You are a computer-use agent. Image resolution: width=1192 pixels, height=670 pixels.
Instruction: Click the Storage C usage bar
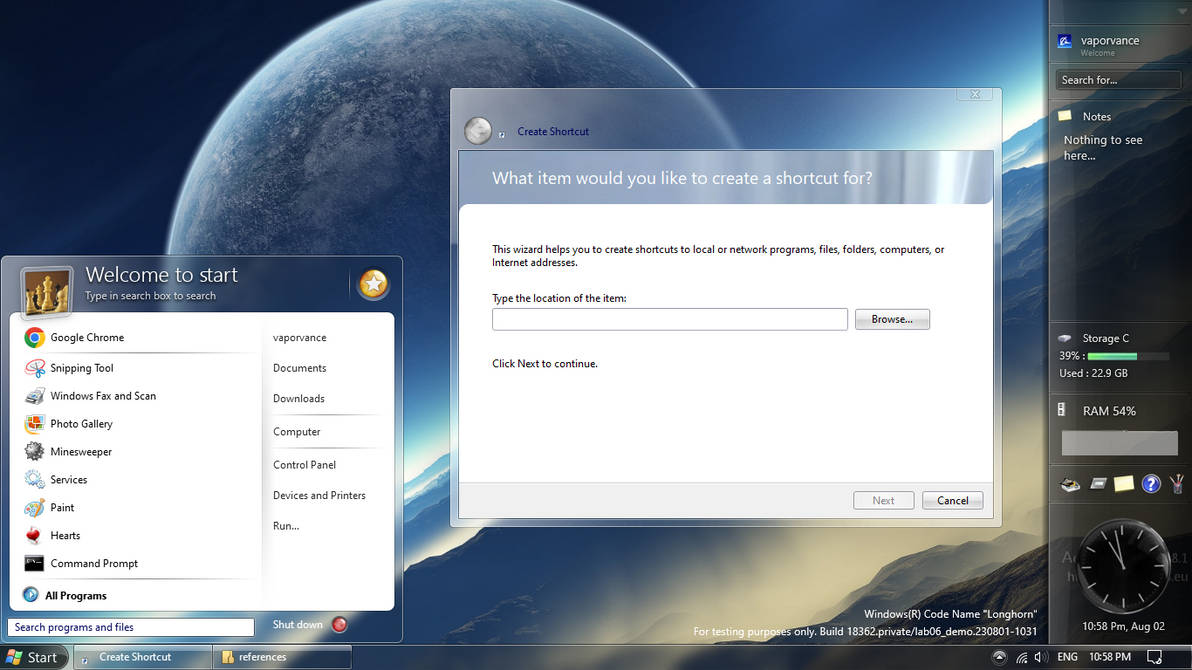click(x=1128, y=356)
